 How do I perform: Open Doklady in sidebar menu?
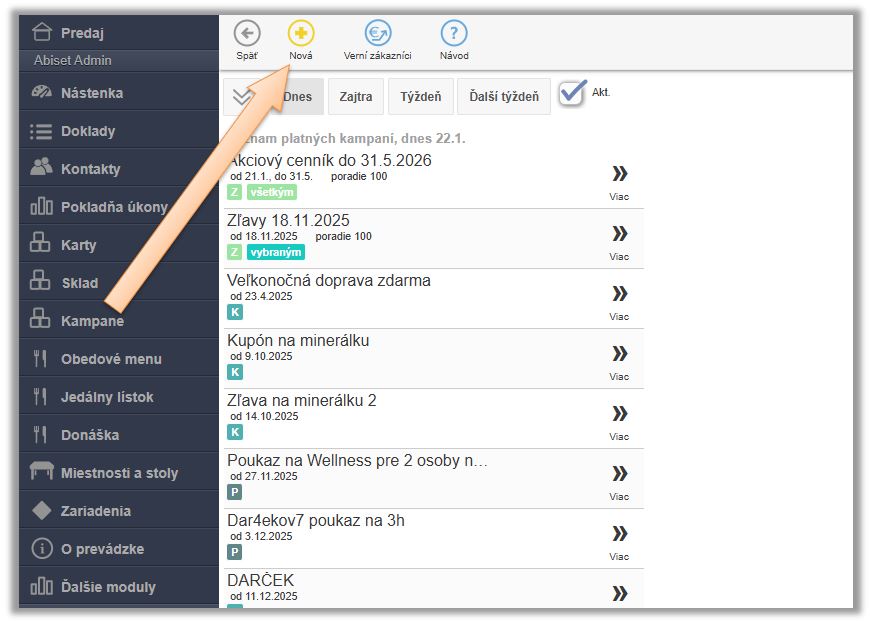click(88, 131)
